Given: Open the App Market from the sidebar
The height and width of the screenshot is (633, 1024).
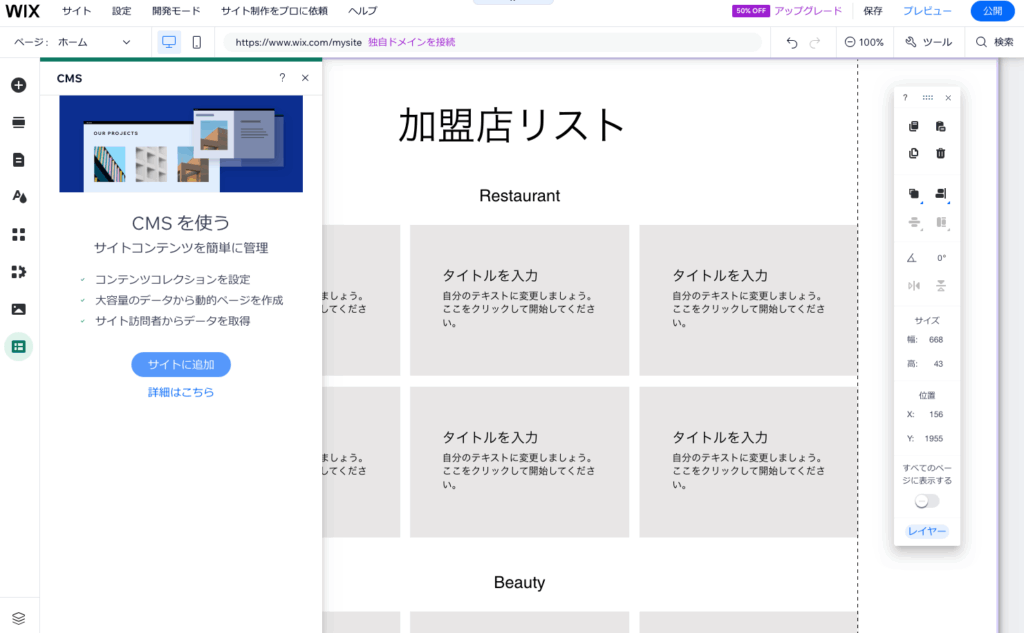Looking at the screenshot, I should point(18,233).
